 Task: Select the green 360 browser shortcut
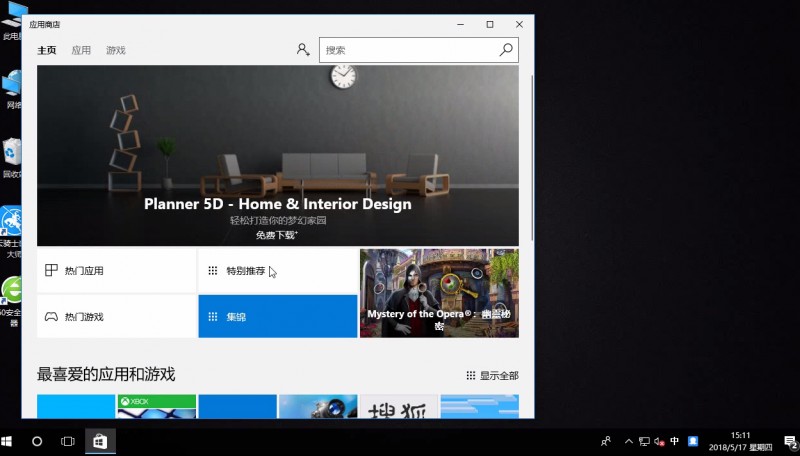pyautogui.click(x=11, y=302)
